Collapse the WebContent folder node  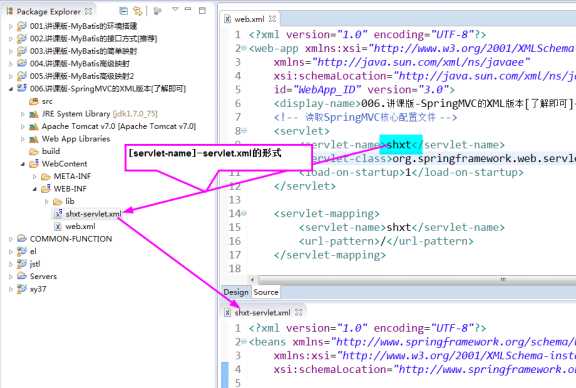23,164
